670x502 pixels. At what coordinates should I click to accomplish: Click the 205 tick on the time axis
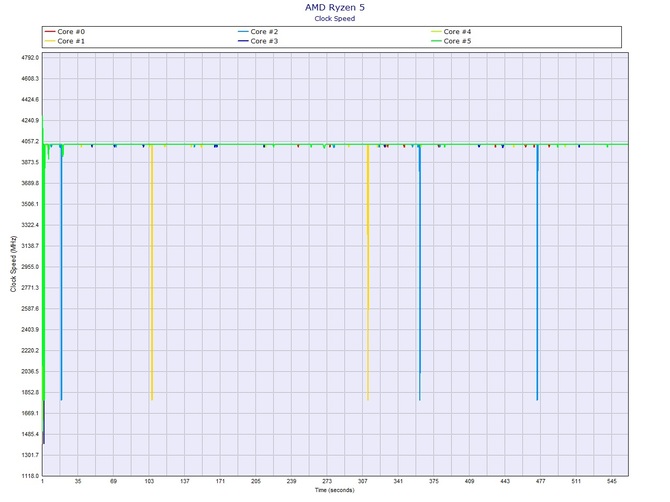pos(256,481)
